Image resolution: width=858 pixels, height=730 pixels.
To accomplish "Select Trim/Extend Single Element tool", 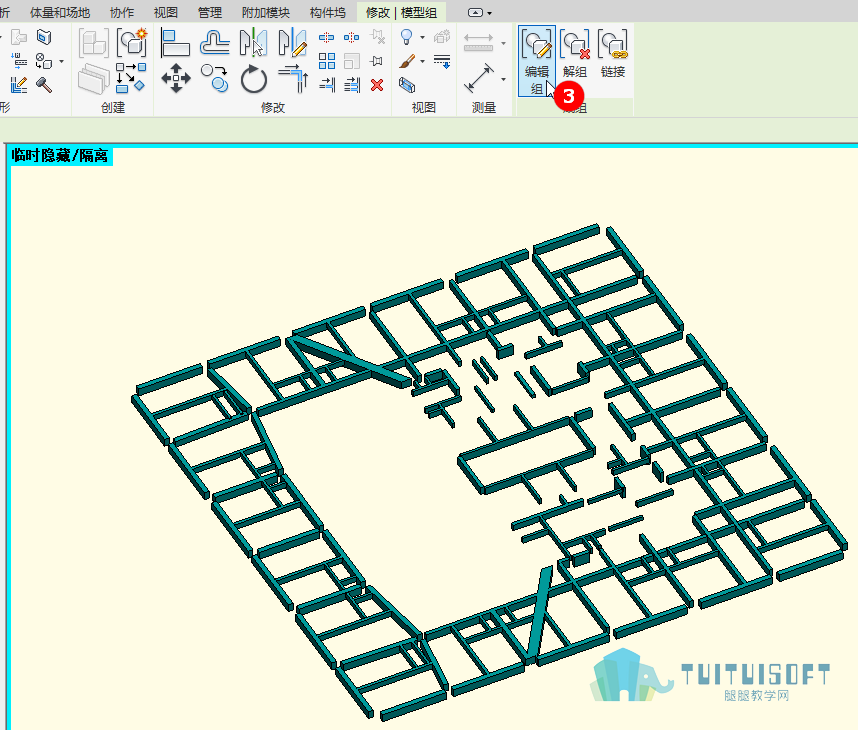I will pyautogui.click(x=327, y=85).
